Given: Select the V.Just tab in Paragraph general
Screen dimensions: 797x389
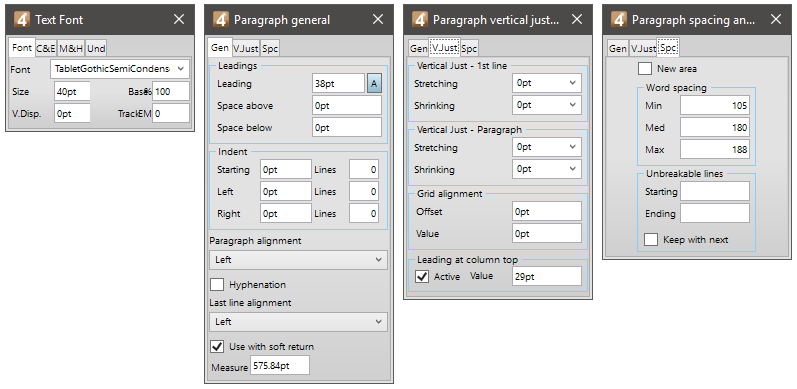Looking at the screenshot, I should (246, 49).
